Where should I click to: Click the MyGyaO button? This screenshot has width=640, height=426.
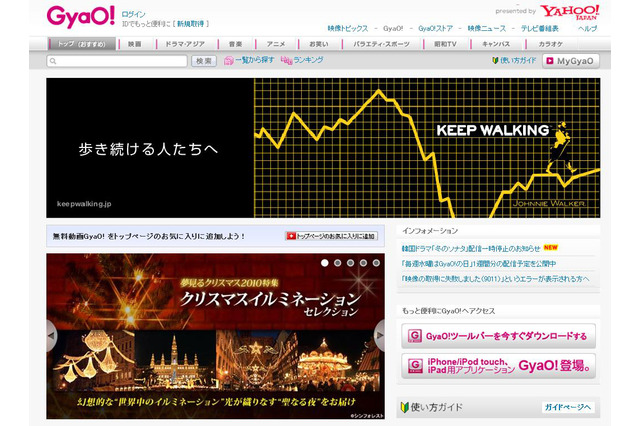tap(574, 61)
